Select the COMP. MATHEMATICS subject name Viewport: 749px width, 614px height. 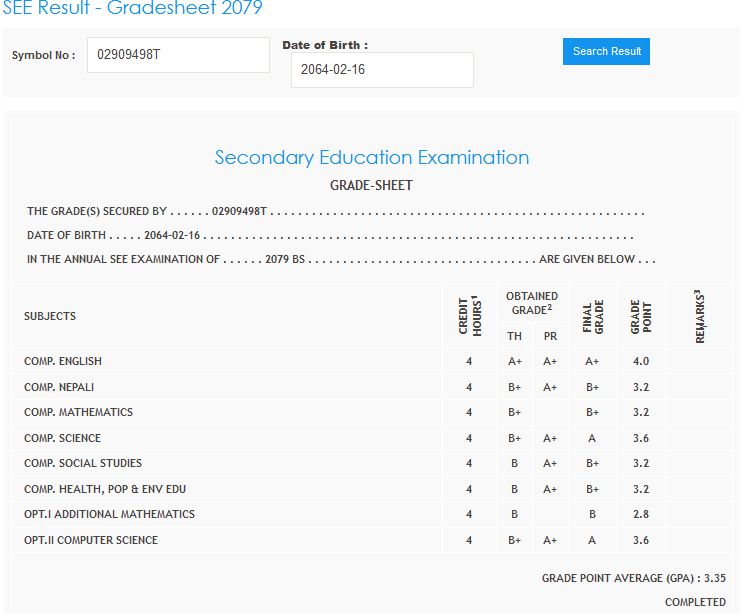click(78, 412)
